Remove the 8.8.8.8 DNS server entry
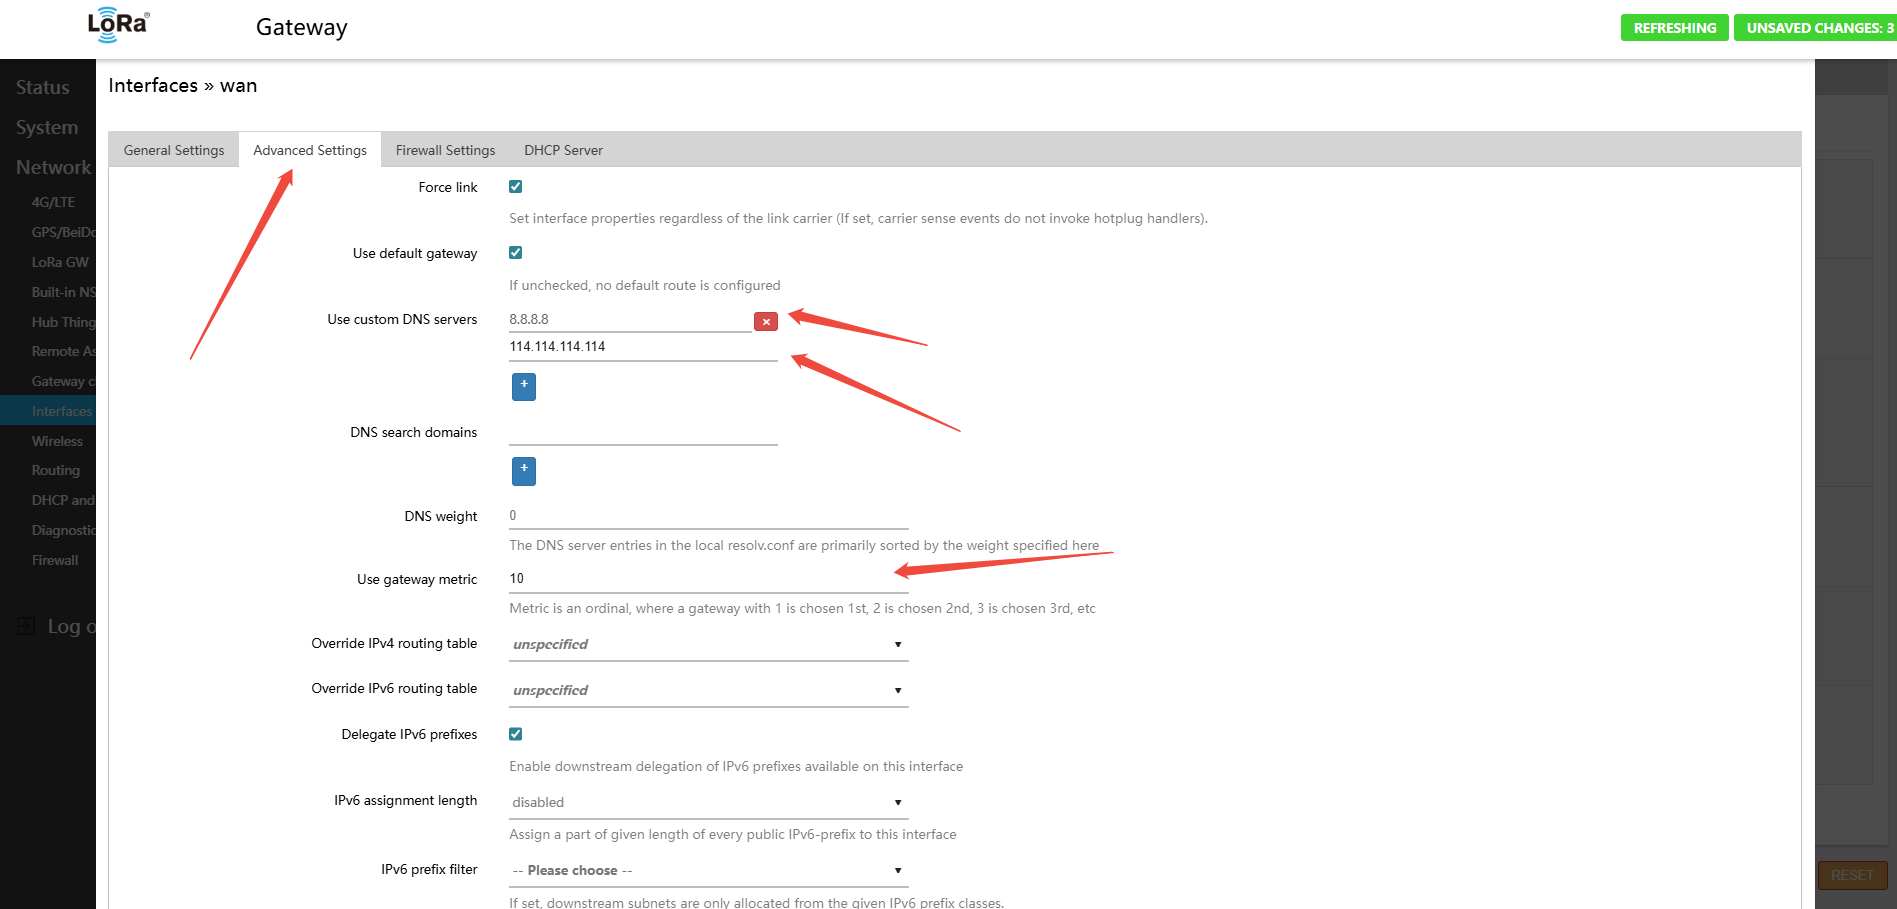Screen dimensions: 1897x909 tap(765, 322)
